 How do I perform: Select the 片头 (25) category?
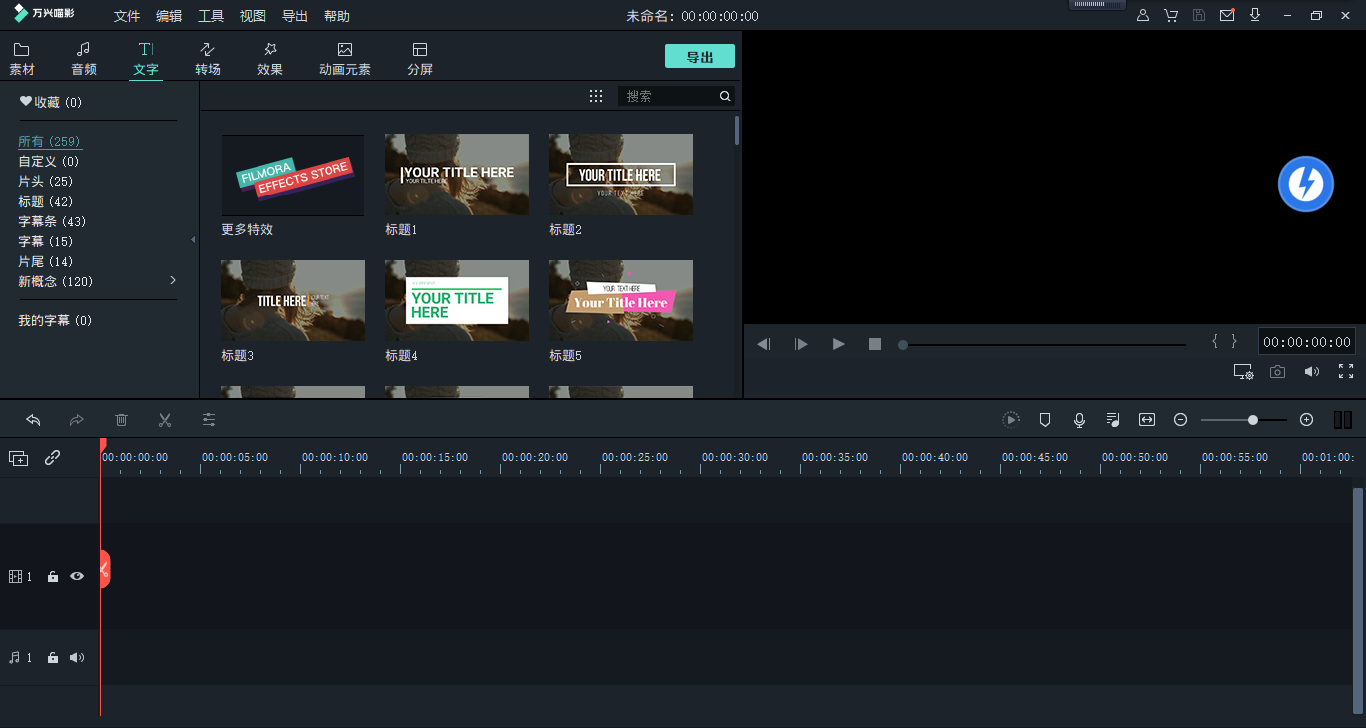tap(46, 181)
